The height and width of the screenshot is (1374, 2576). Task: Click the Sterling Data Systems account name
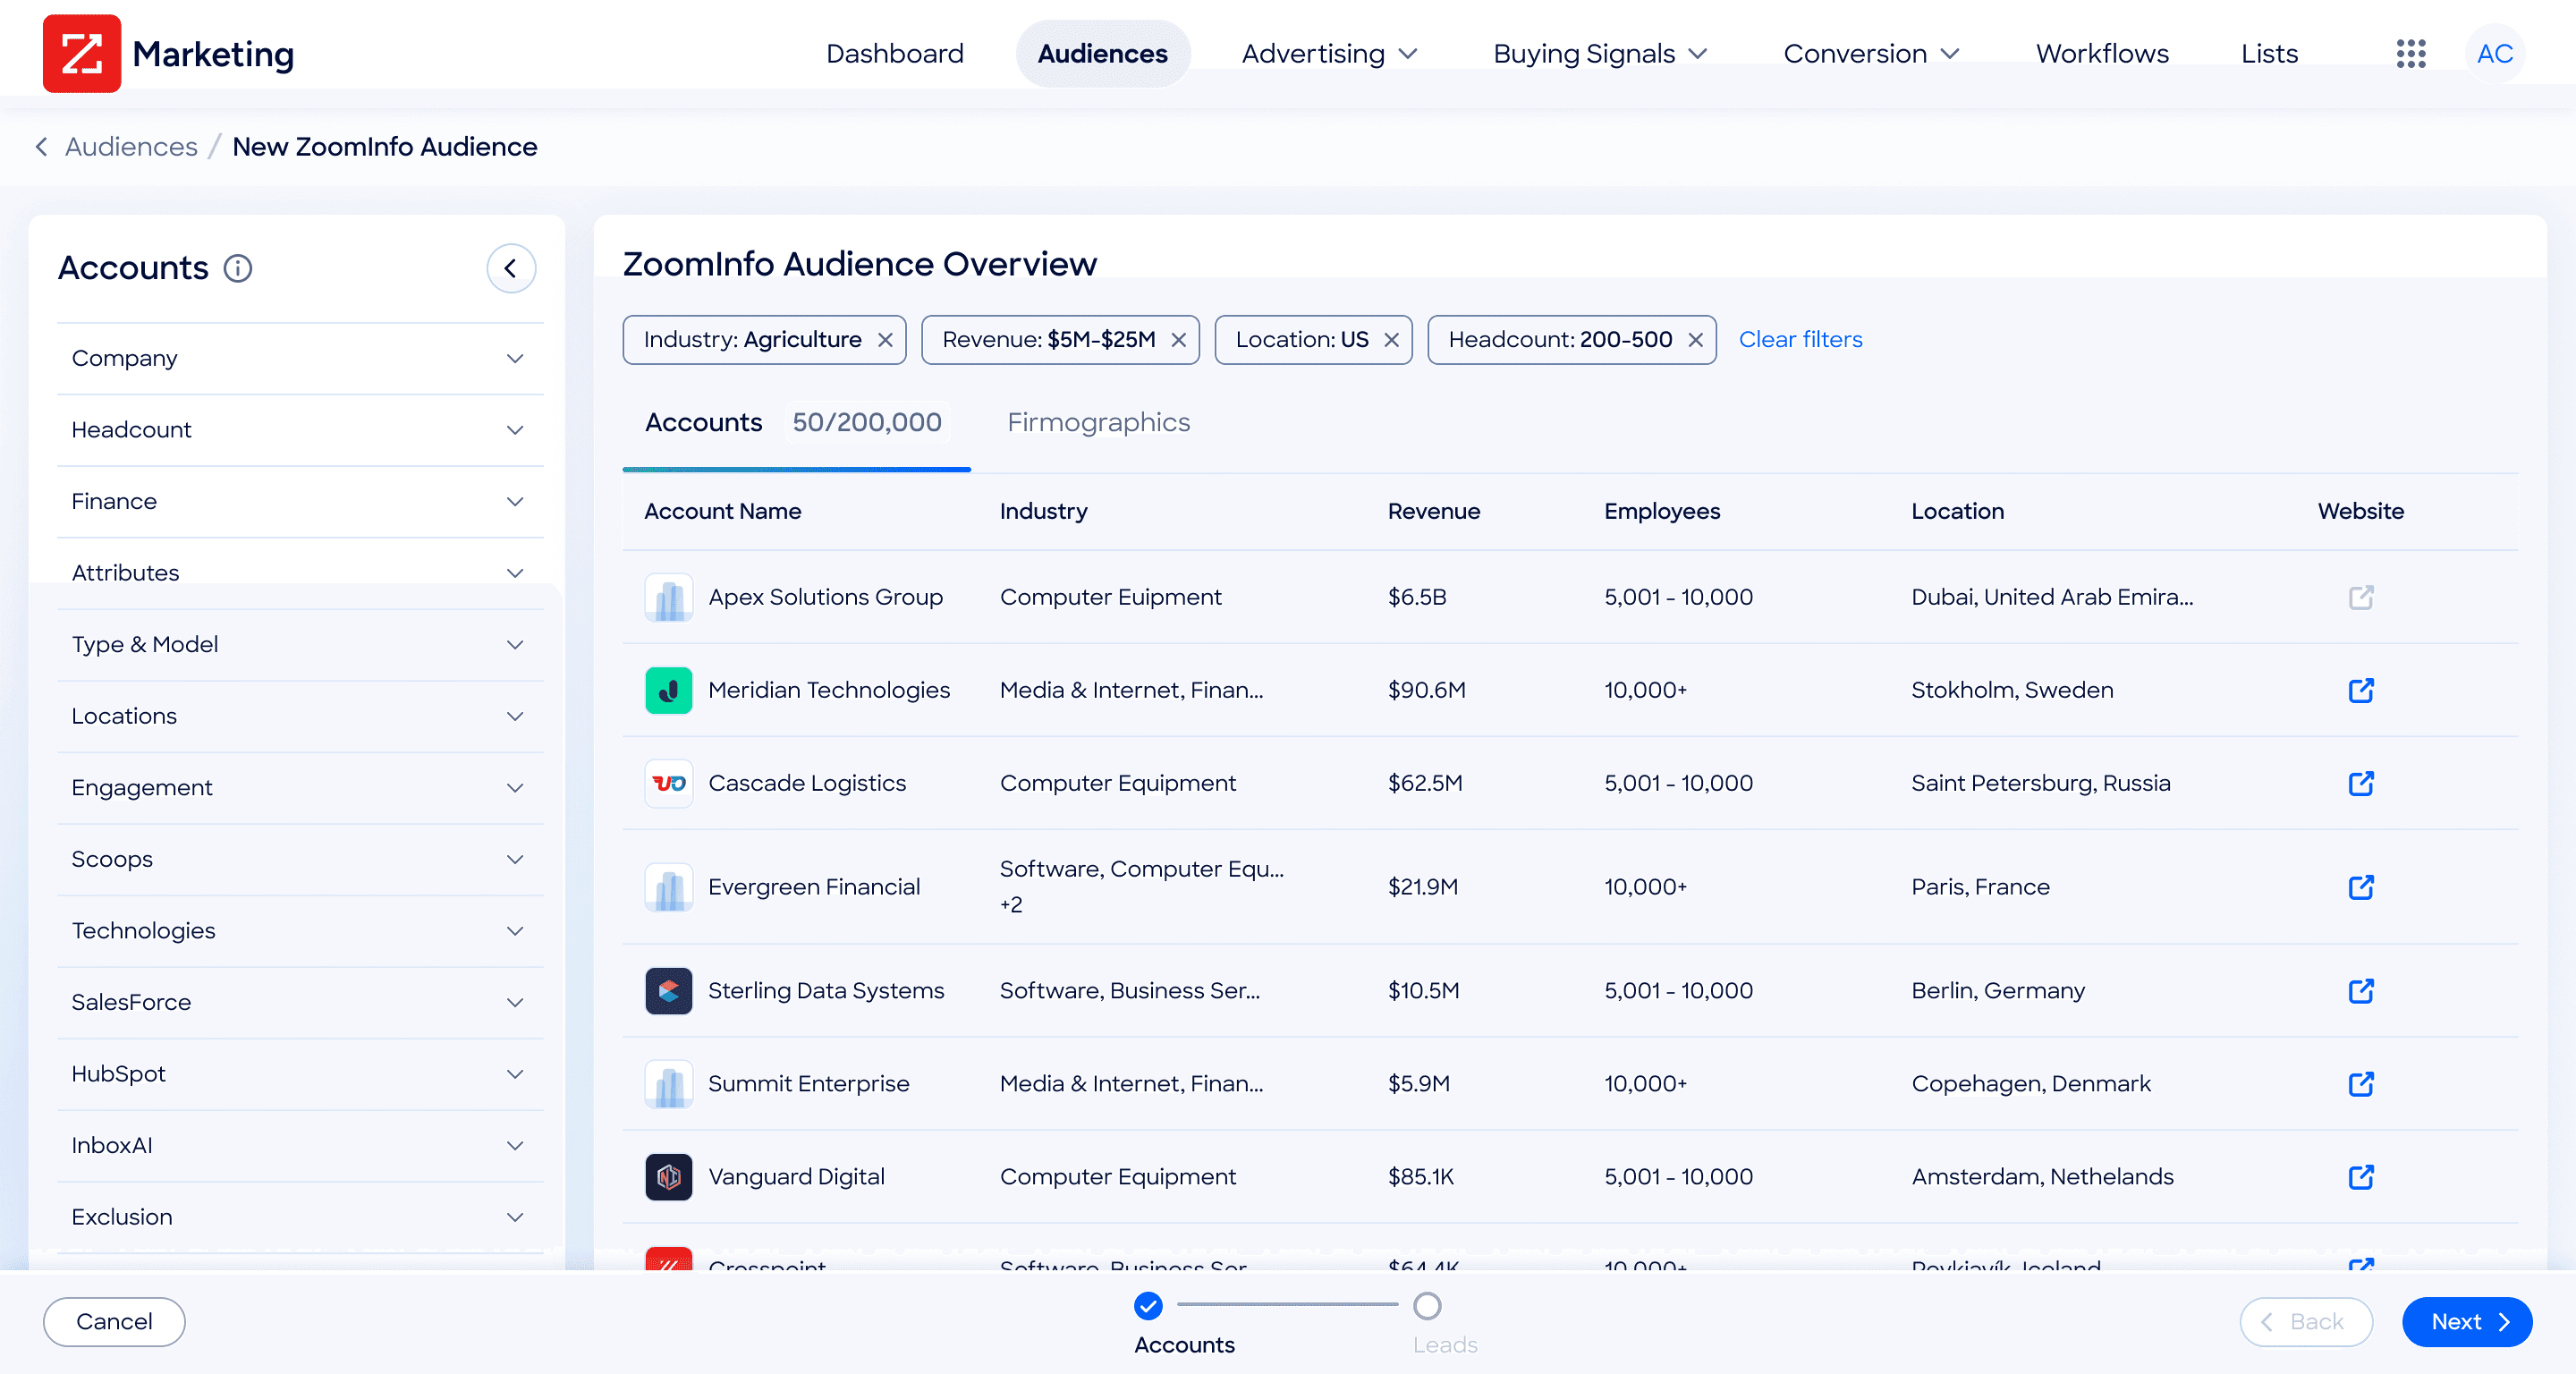pyautogui.click(x=826, y=991)
